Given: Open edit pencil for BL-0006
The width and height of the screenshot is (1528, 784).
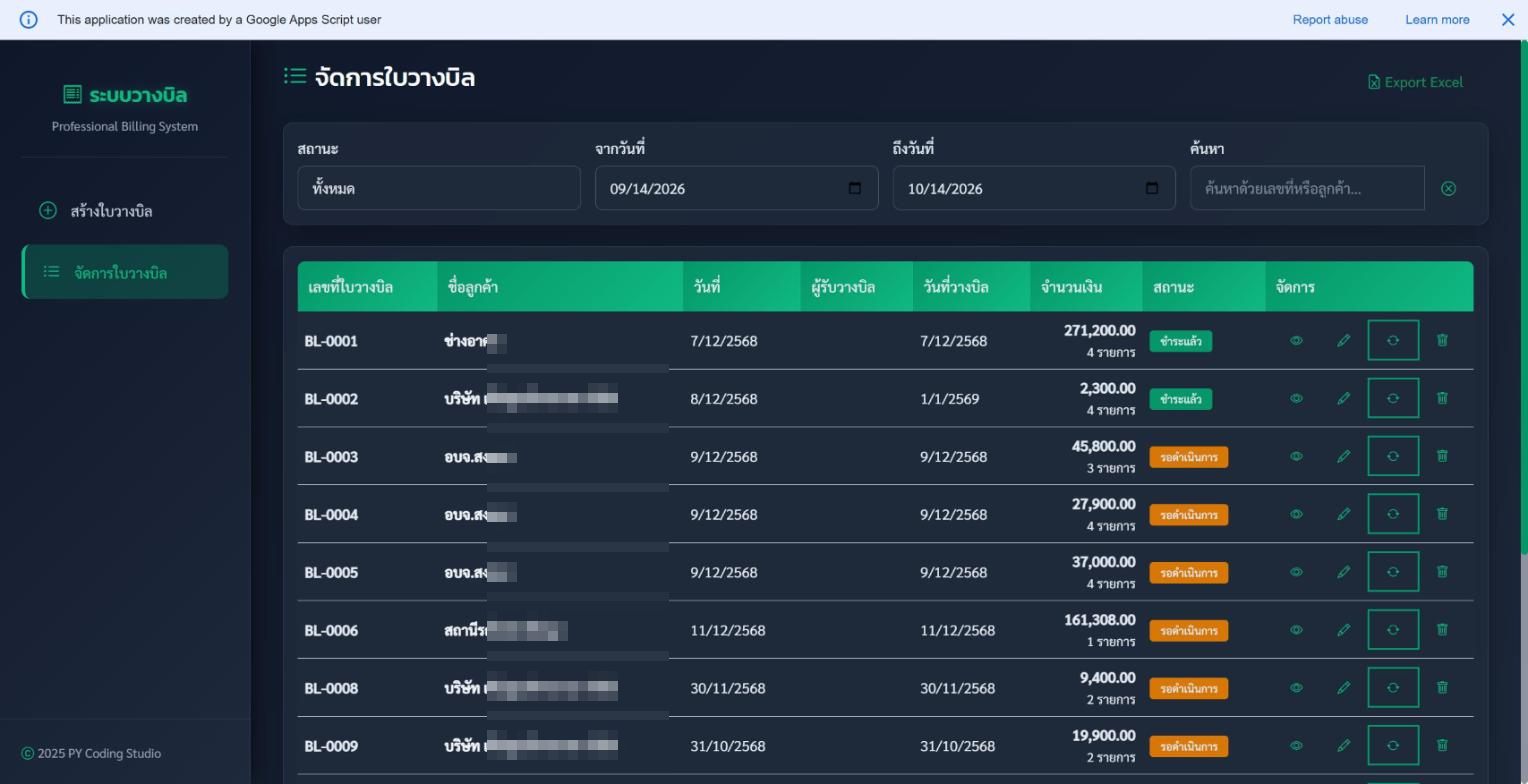Looking at the screenshot, I should pos(1343,630).
